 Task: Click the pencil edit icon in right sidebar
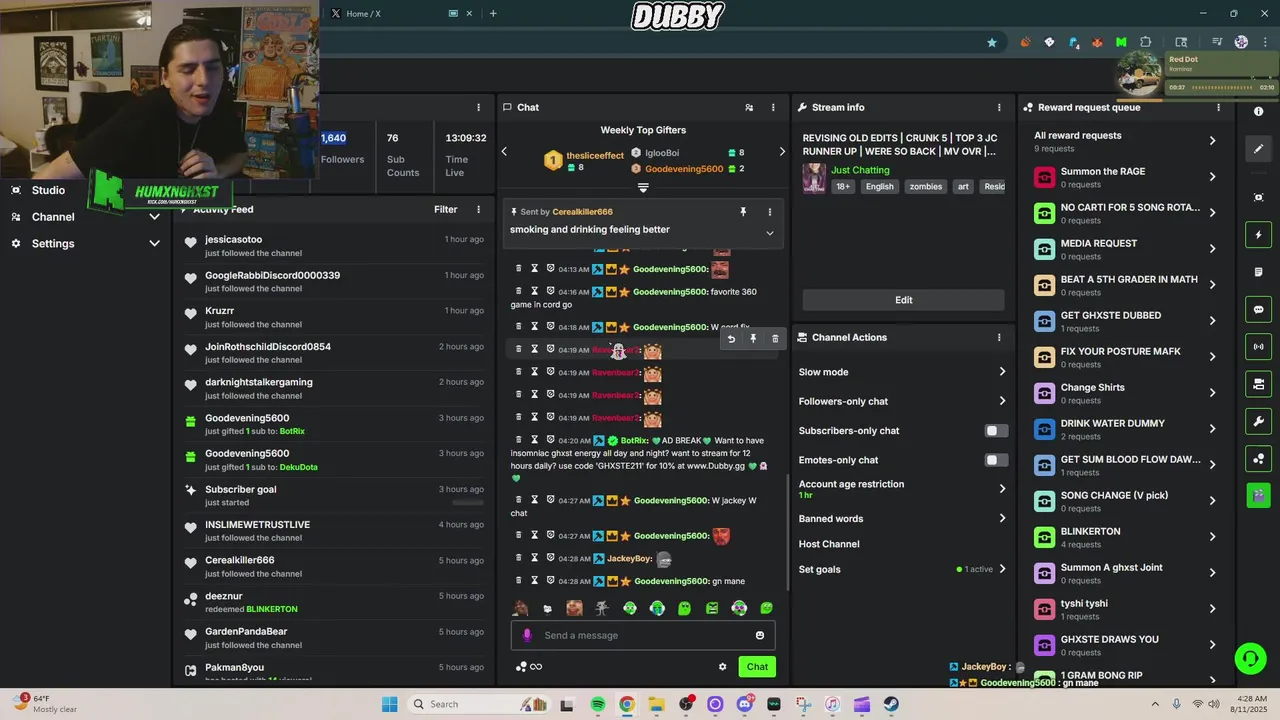coord(1259,149)
